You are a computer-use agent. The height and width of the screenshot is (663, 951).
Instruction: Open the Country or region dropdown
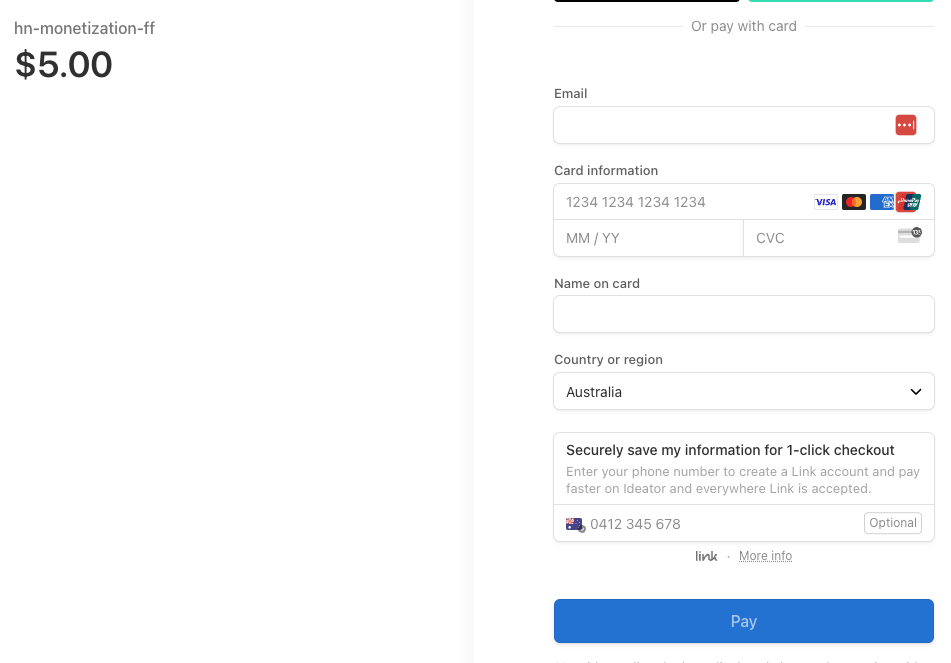pos(744,391)
